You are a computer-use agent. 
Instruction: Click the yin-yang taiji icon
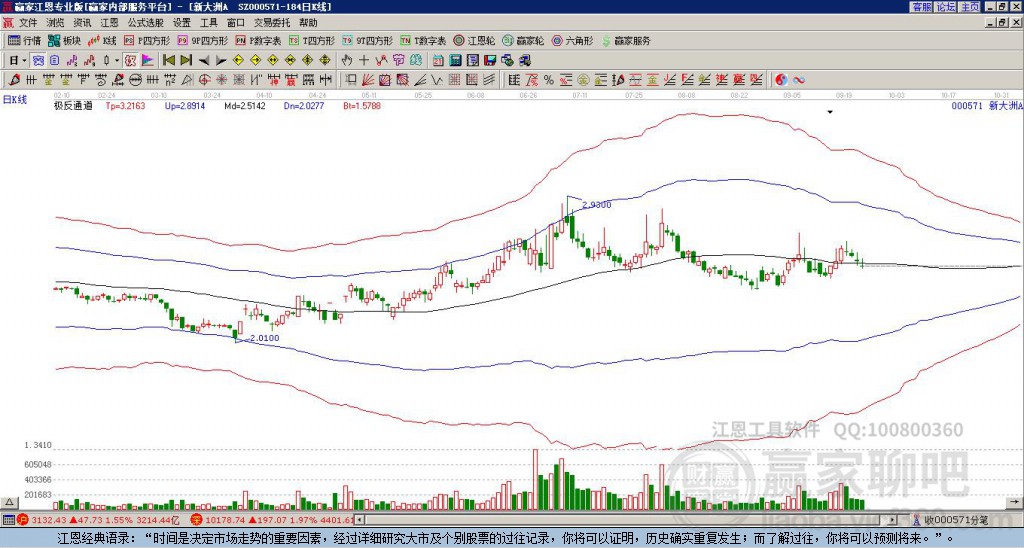tap(781, 80)
